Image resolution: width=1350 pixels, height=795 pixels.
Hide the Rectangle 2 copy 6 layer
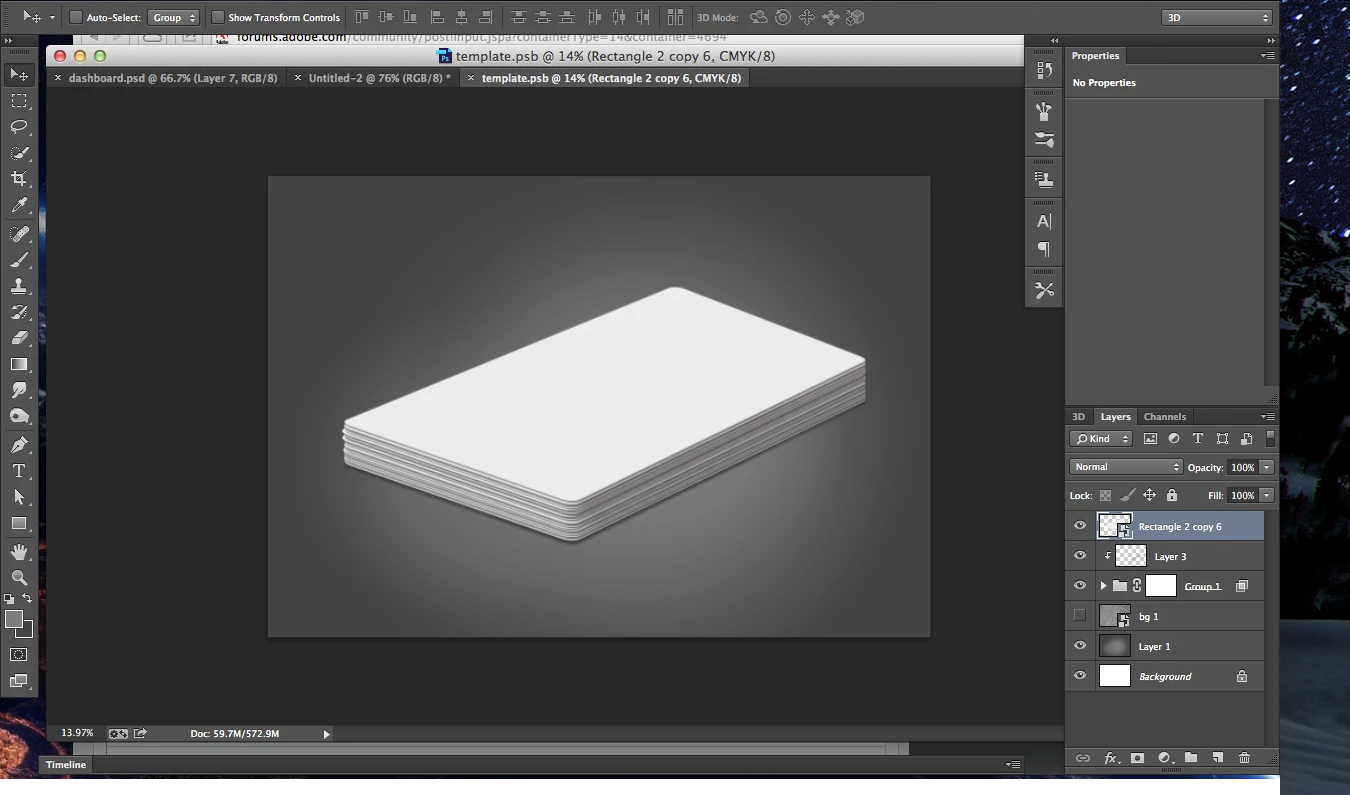(x=1080, y=526)
